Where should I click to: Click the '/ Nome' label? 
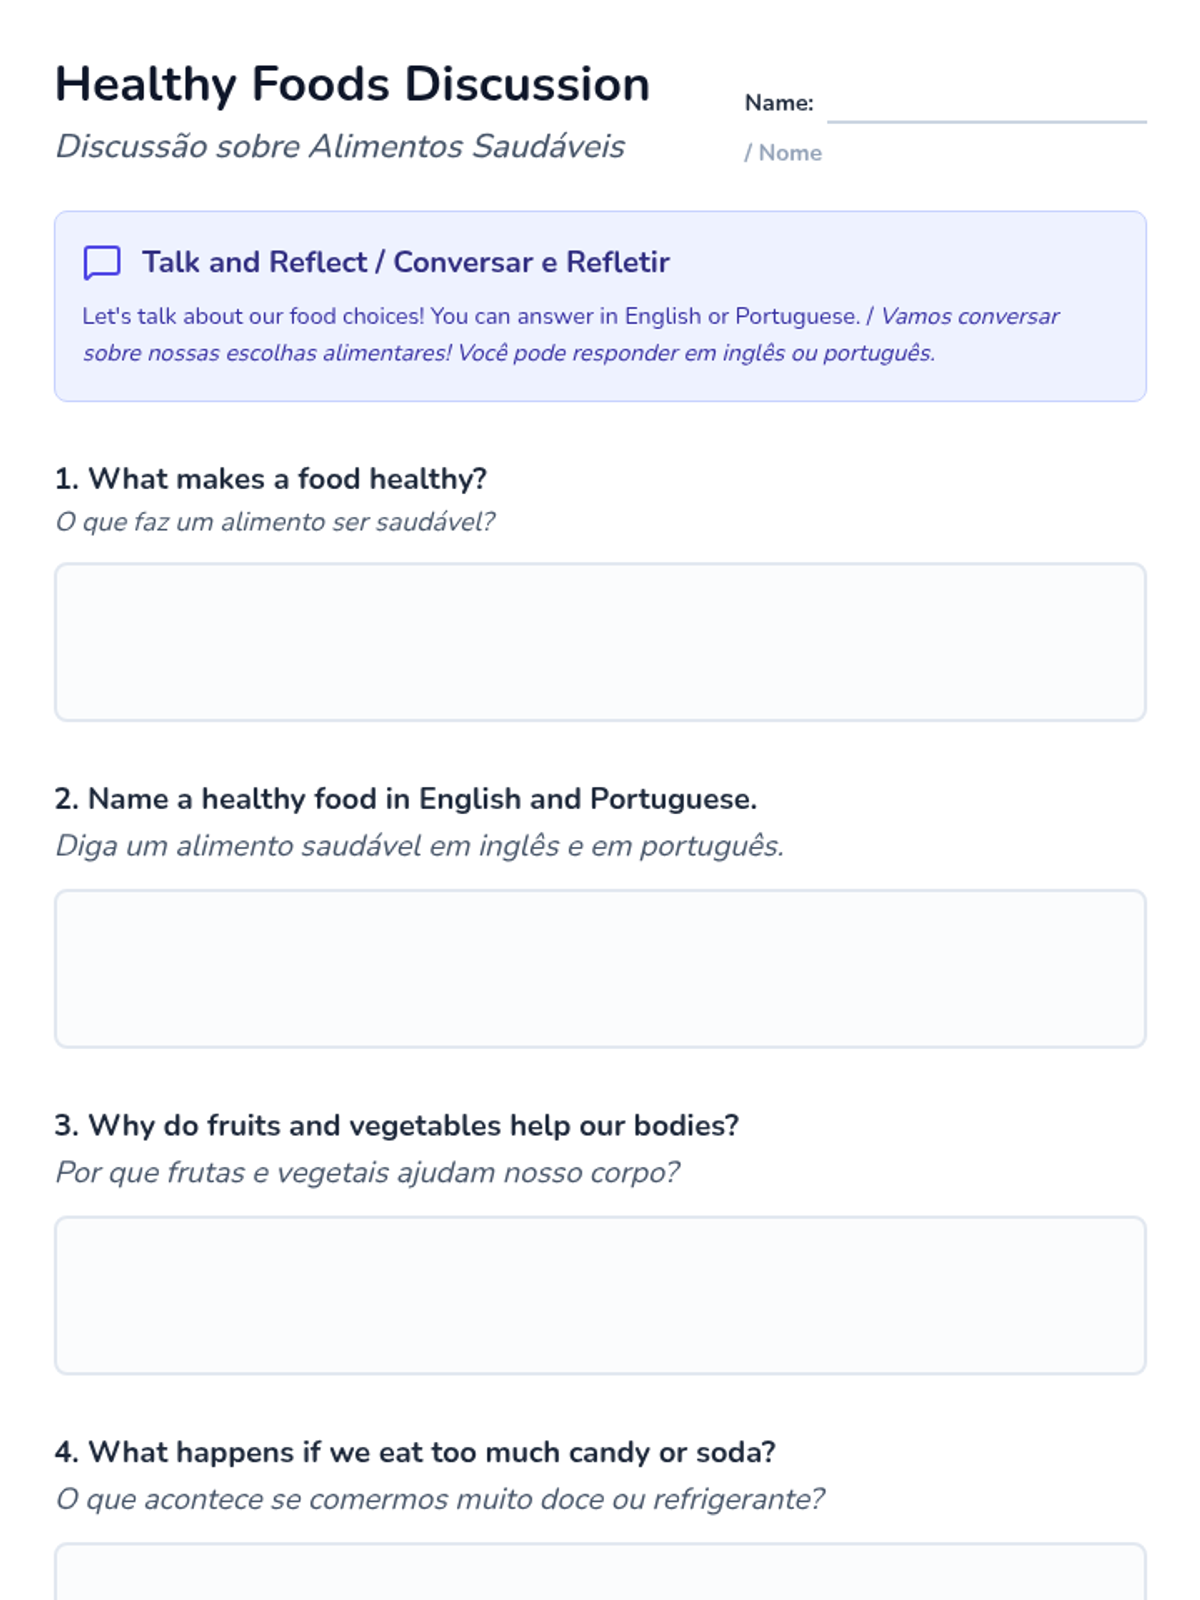pos(783,153)
